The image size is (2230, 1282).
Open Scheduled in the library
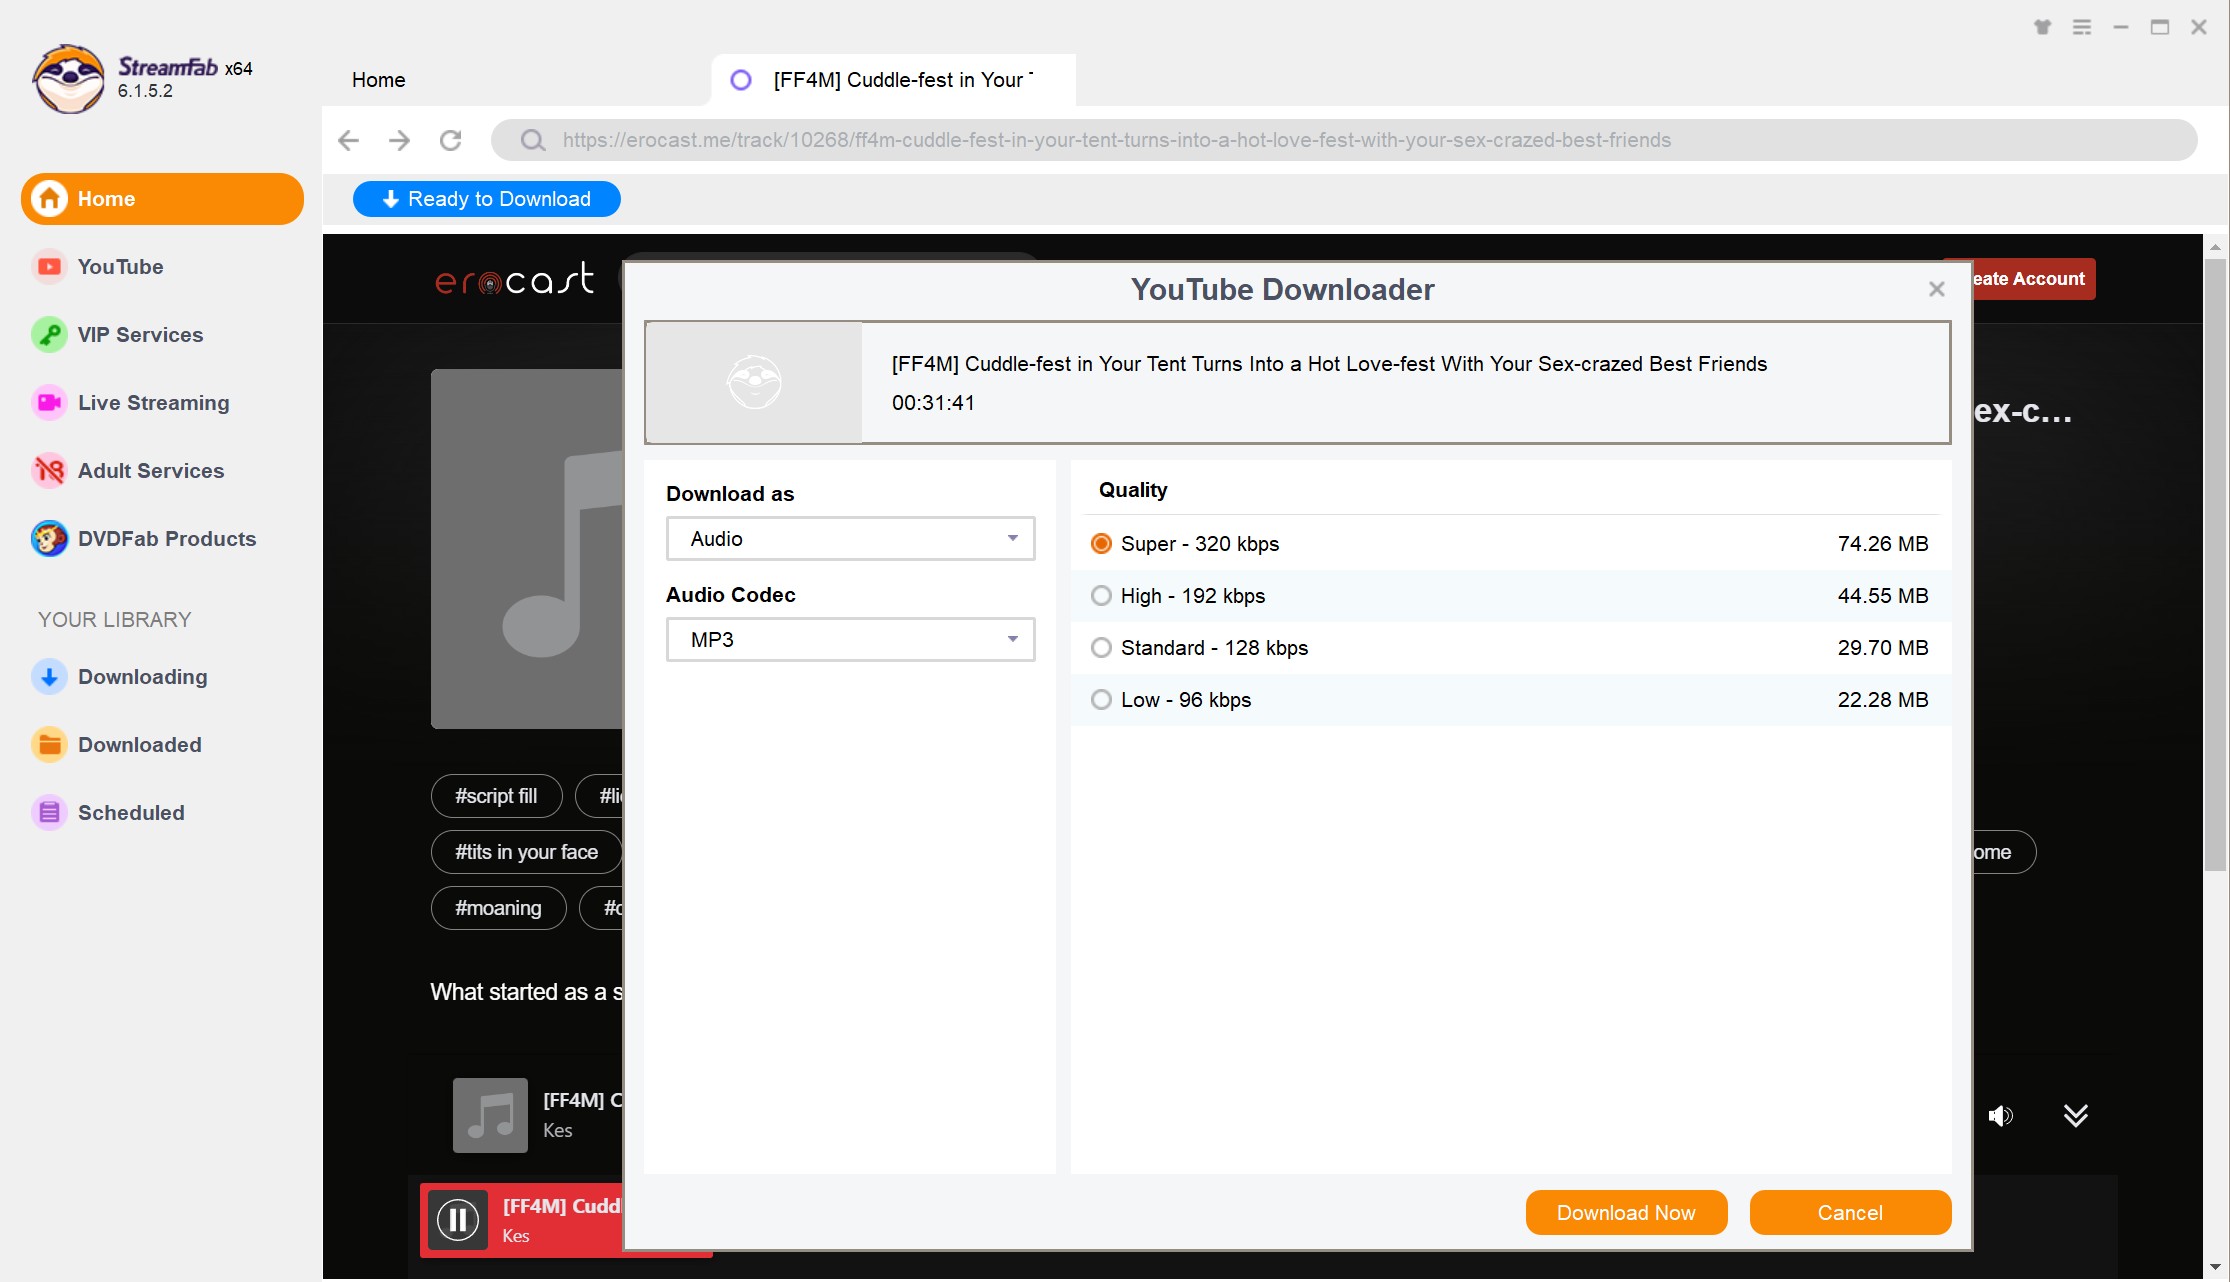point(131,813)
